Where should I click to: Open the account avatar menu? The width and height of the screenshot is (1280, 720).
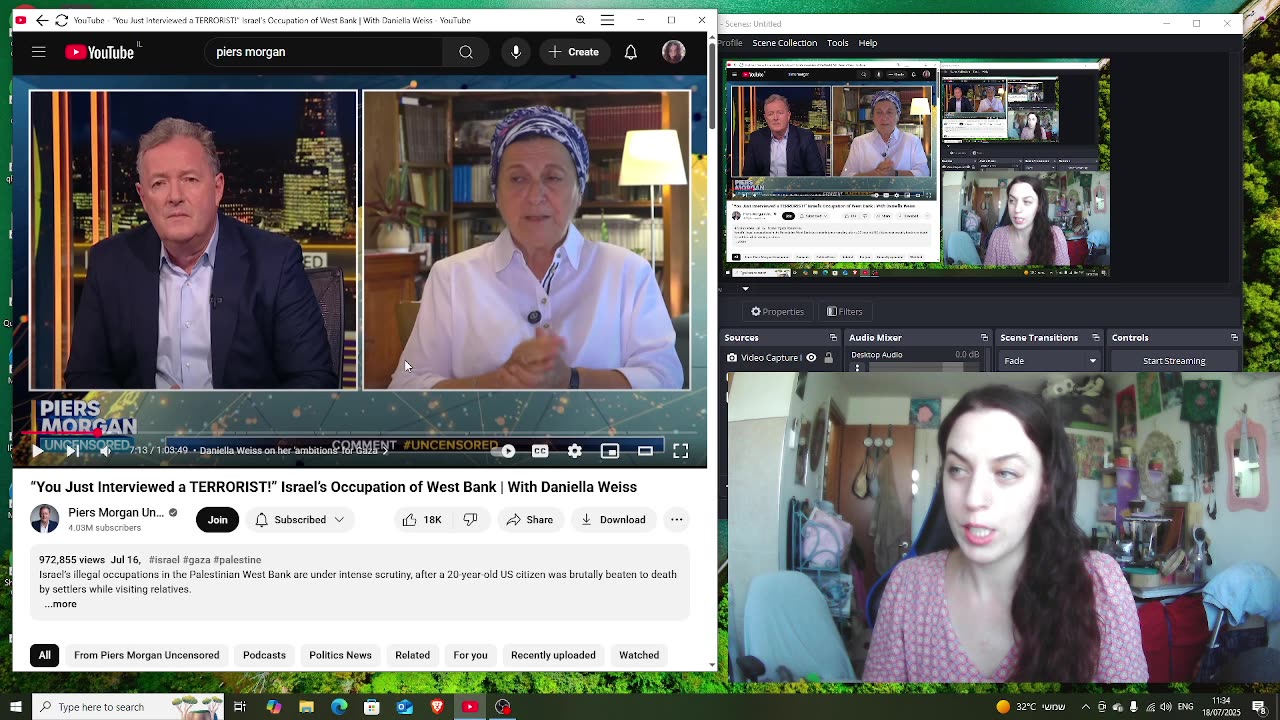673,52
